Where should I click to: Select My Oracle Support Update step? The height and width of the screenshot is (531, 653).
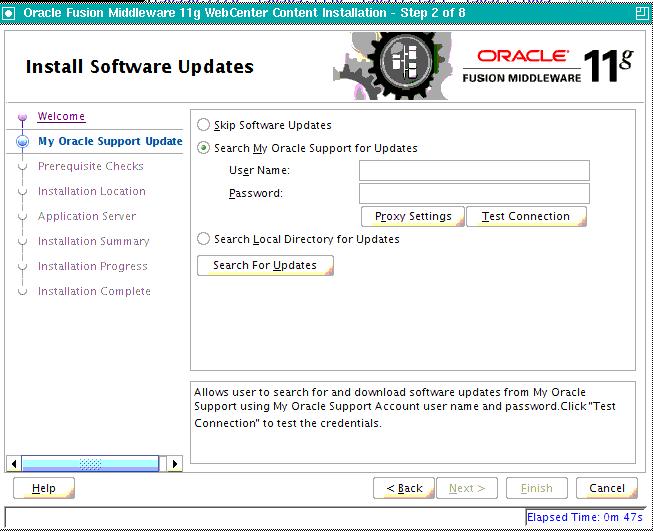110,141
